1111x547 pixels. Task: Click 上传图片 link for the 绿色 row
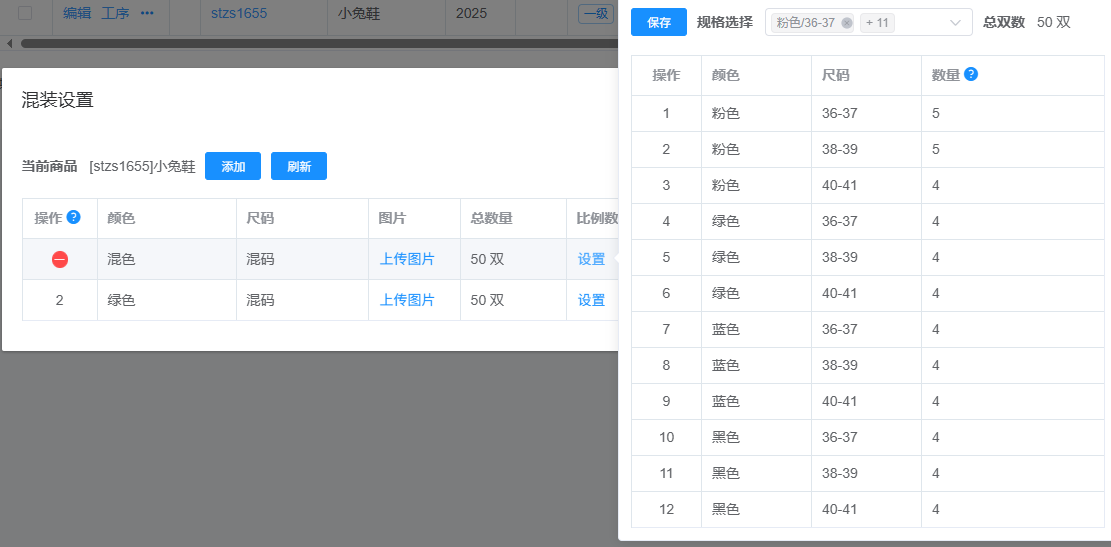tap(407, 300)
